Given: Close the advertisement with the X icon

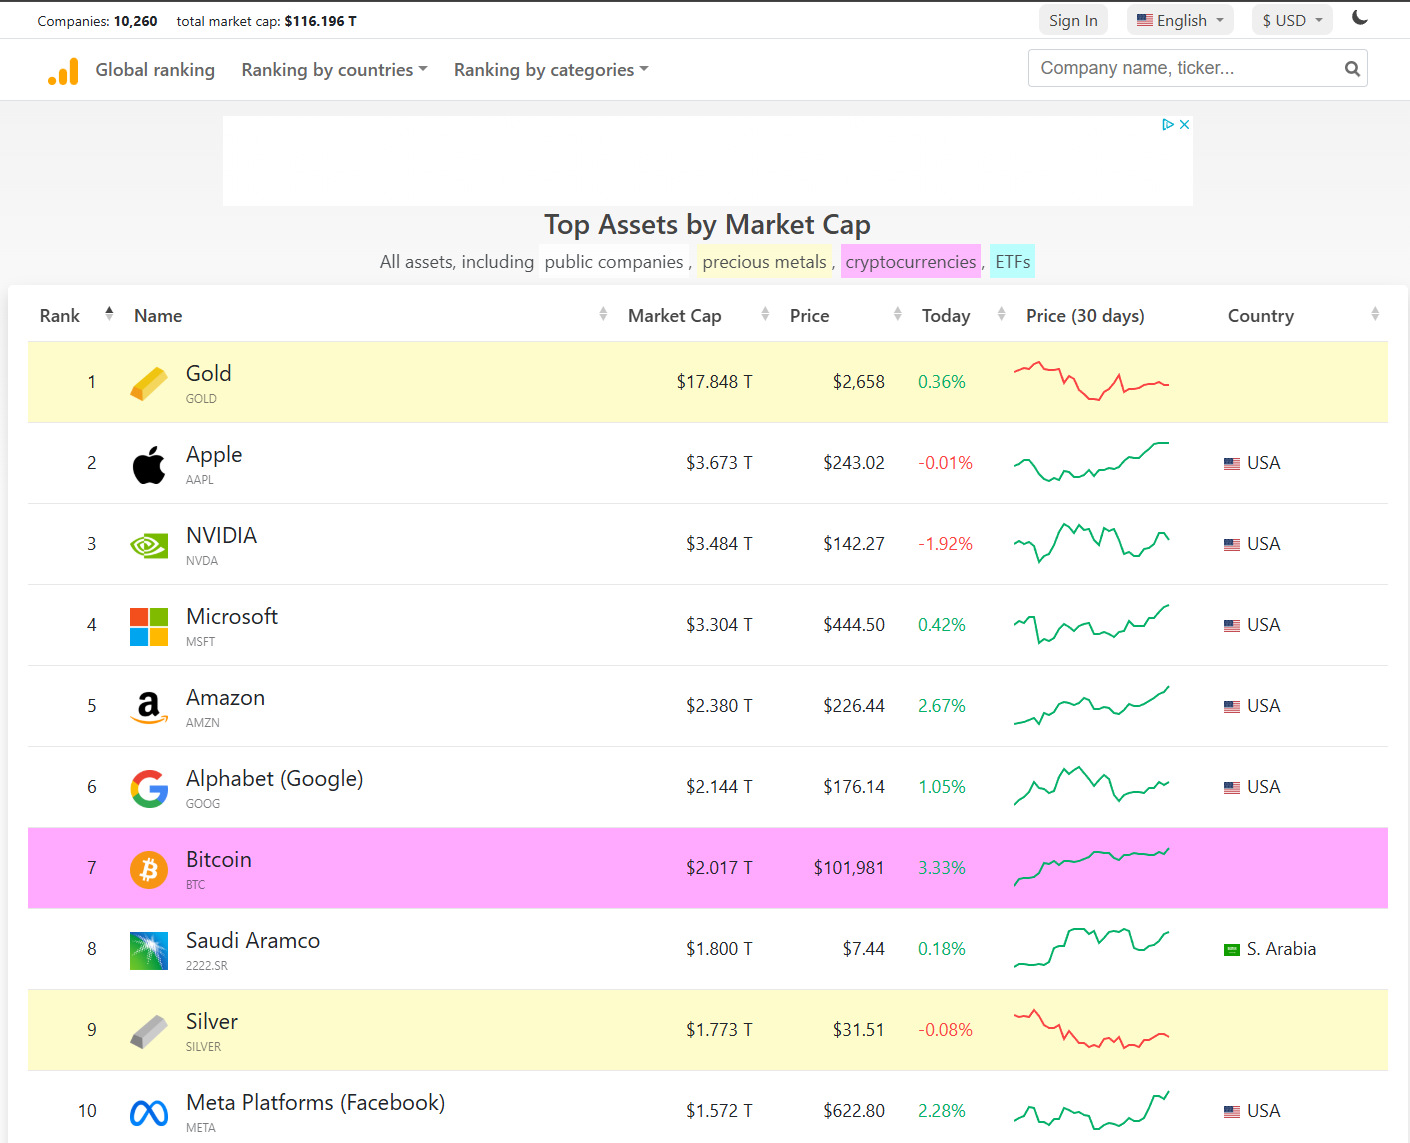Looking at the screenshot, I should pyautogui.click(x=1184, y=125).
